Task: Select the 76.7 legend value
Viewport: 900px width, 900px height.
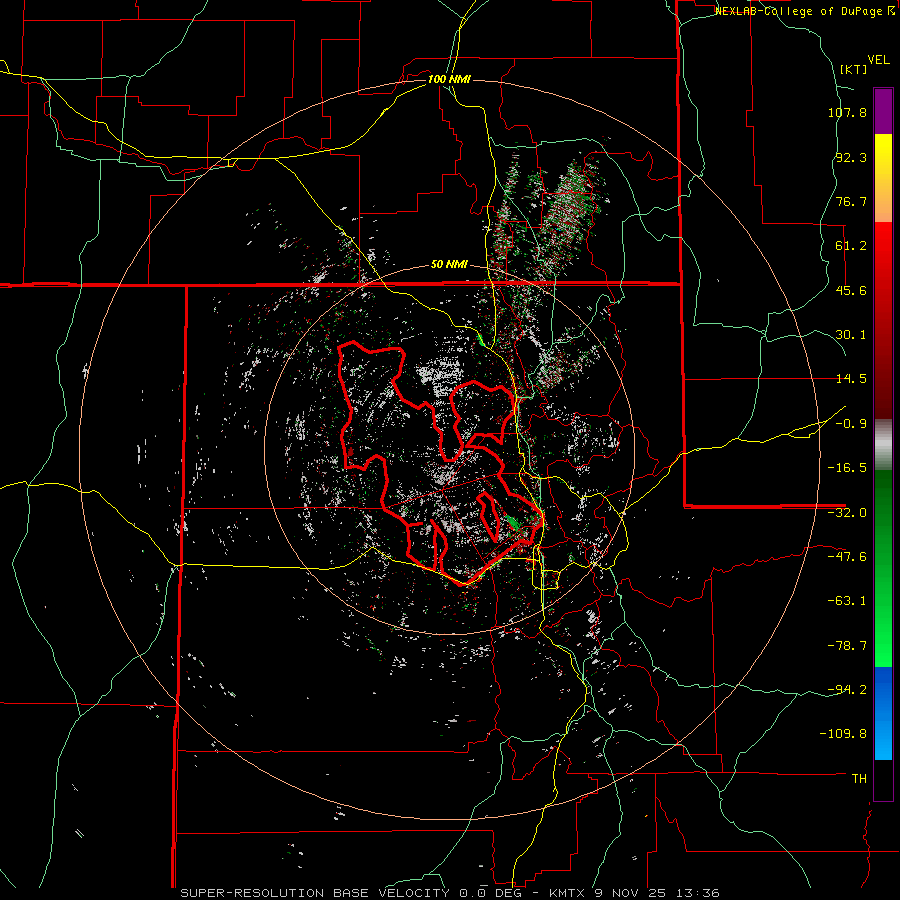Action: point(851,201)
